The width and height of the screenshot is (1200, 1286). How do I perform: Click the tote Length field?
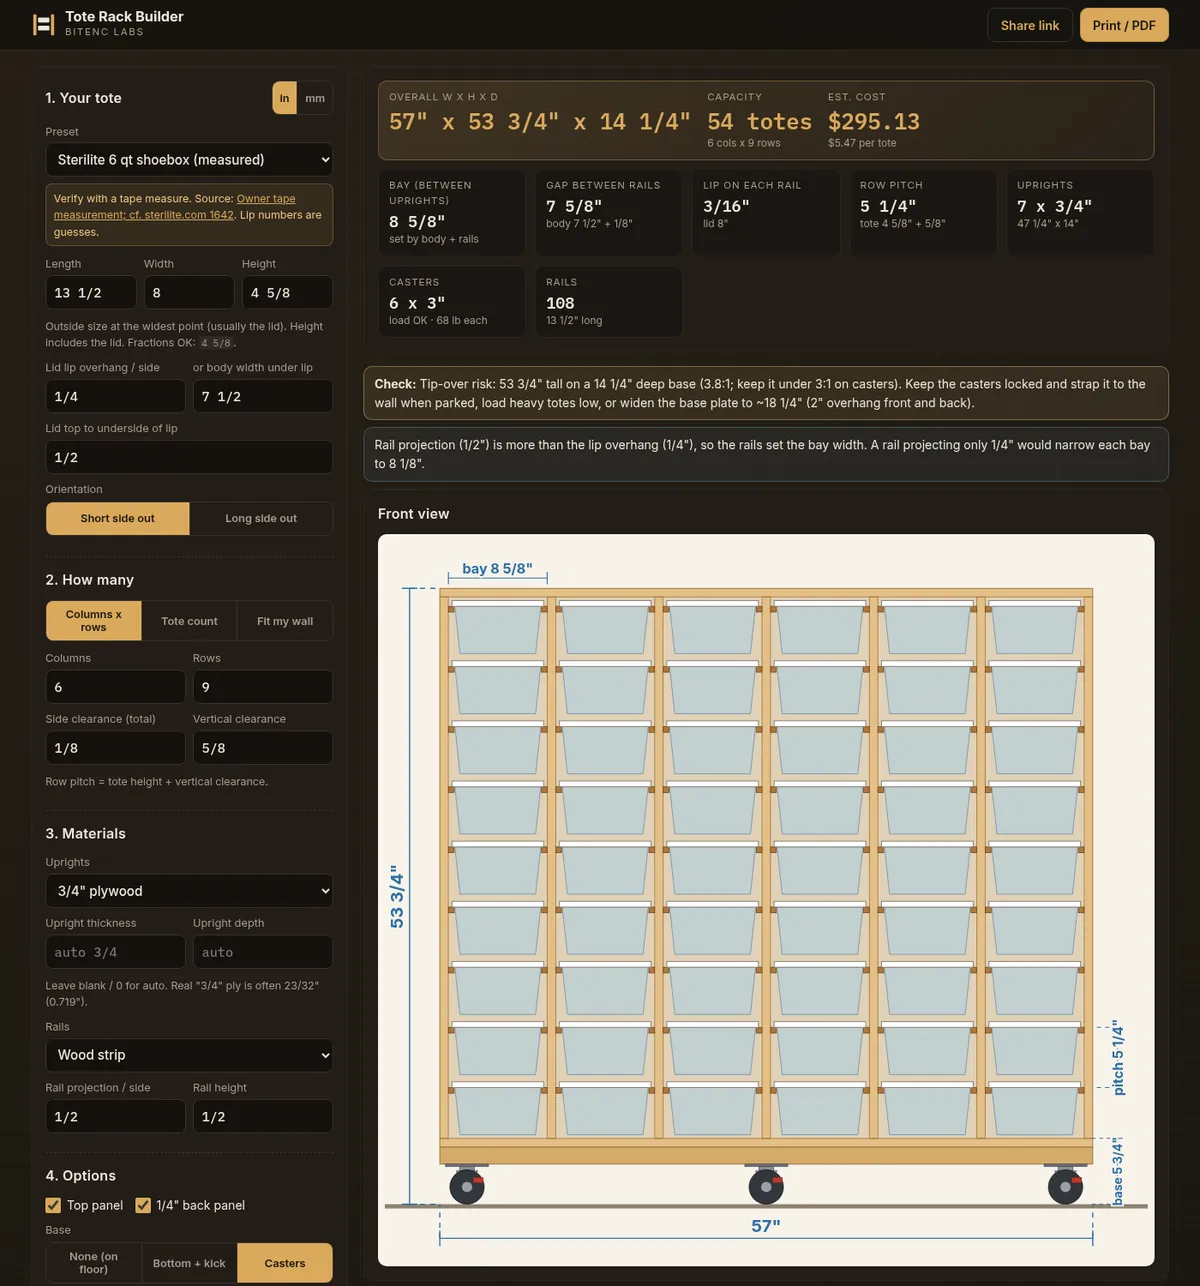coord(91,293)
